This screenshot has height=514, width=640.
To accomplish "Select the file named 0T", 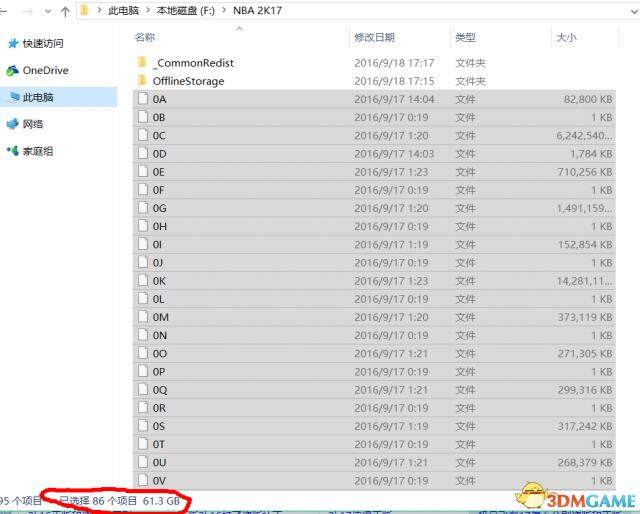I will 159,445.
